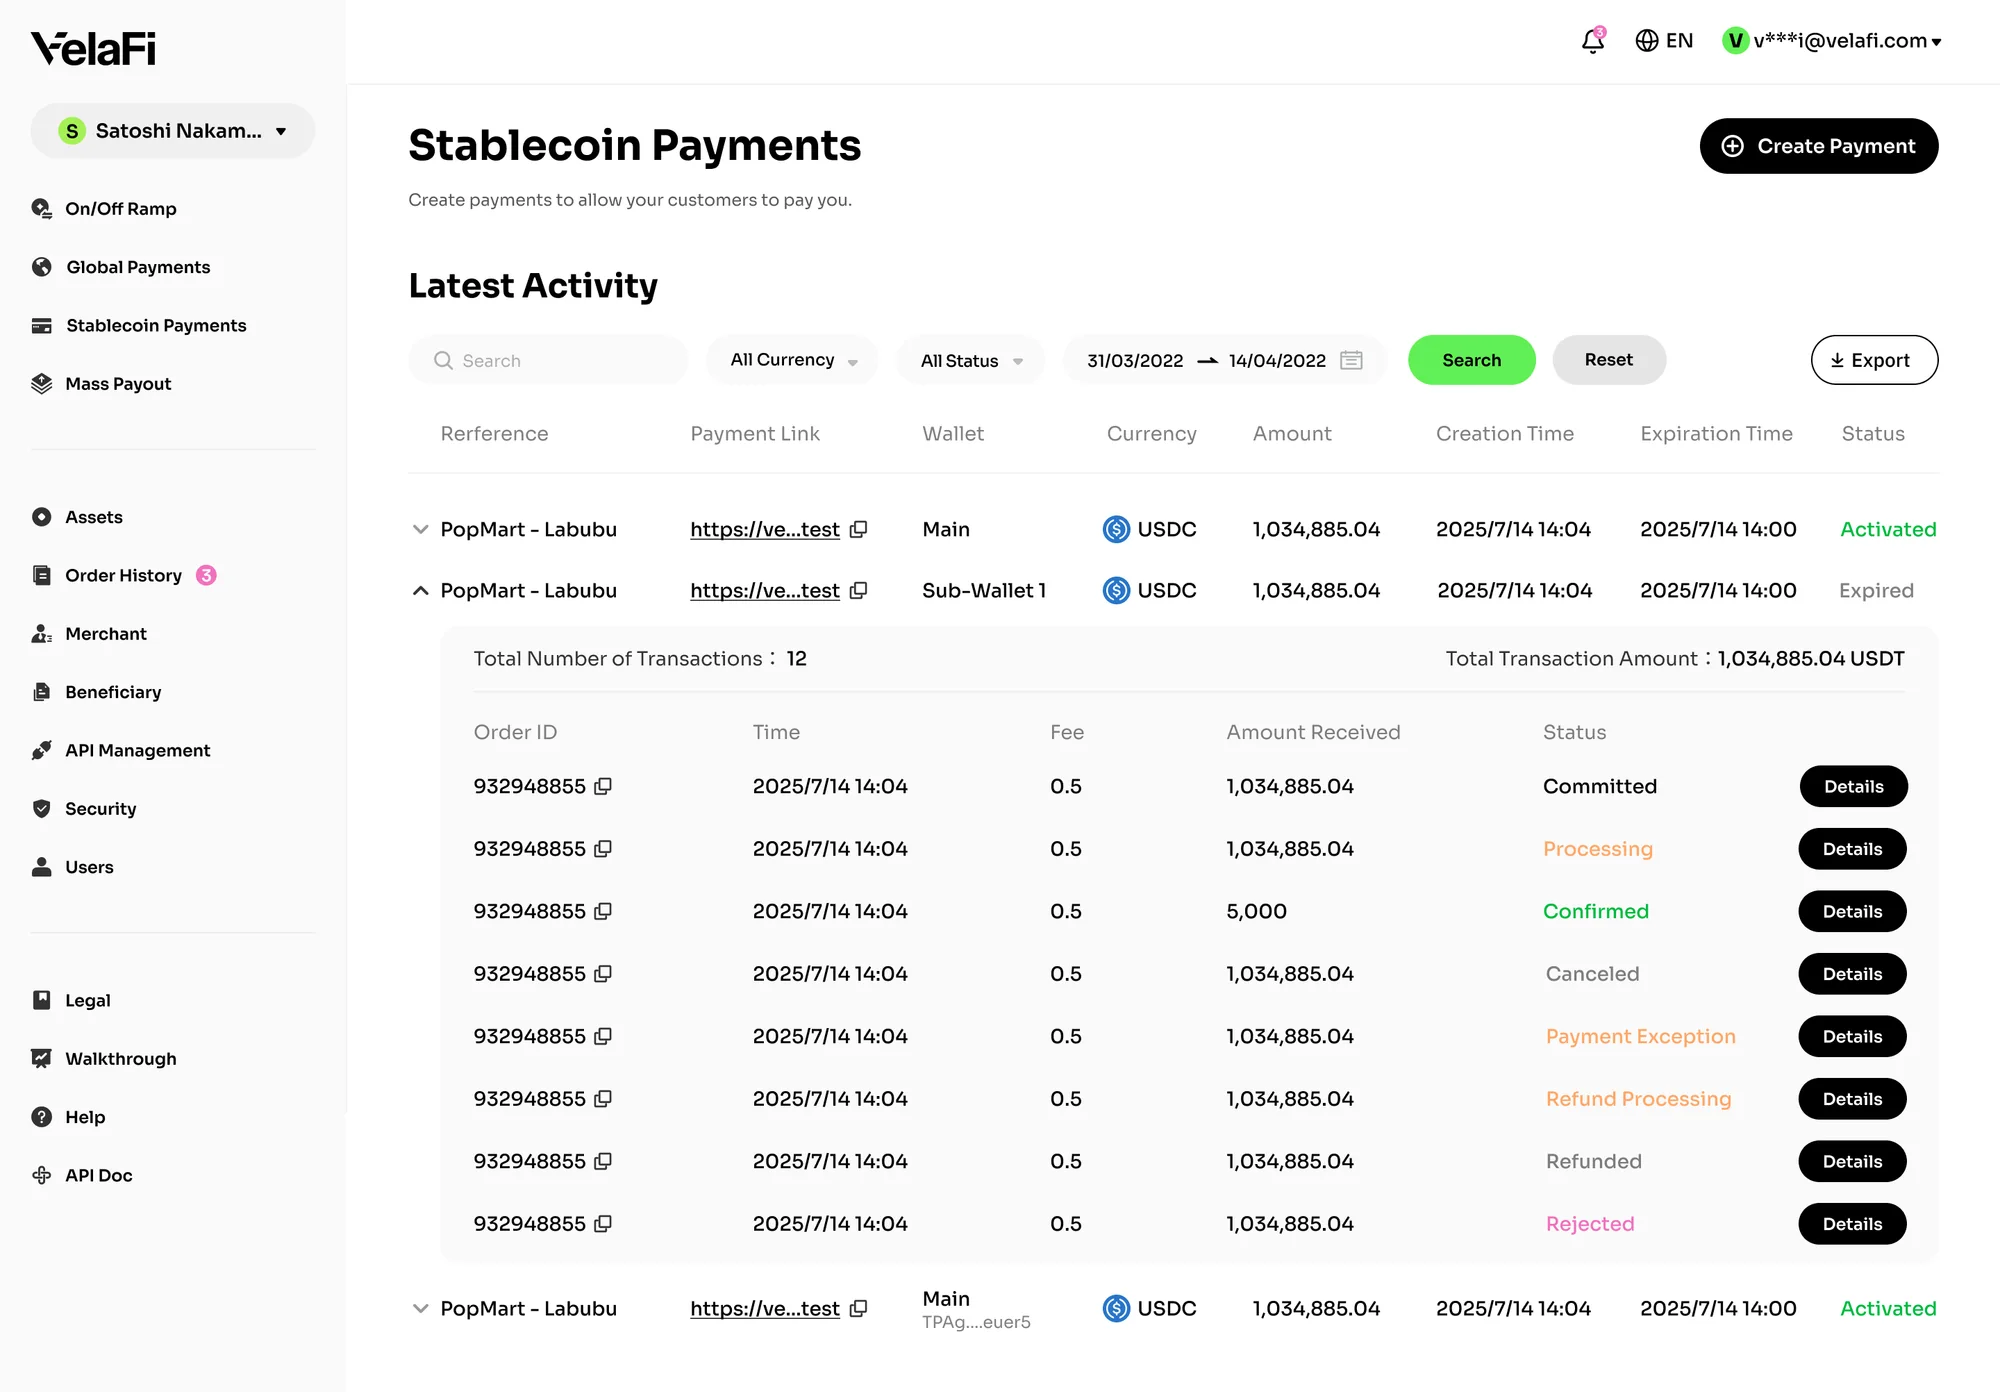Open payment link in Sub-Wallet 1 row
This screenshot has height=1392, width=2000.
point(764,591)
